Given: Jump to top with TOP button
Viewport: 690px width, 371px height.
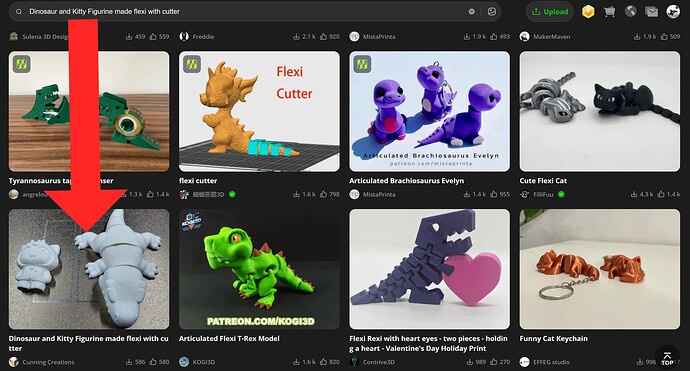Looking at the screenshot, I should 667,358.
